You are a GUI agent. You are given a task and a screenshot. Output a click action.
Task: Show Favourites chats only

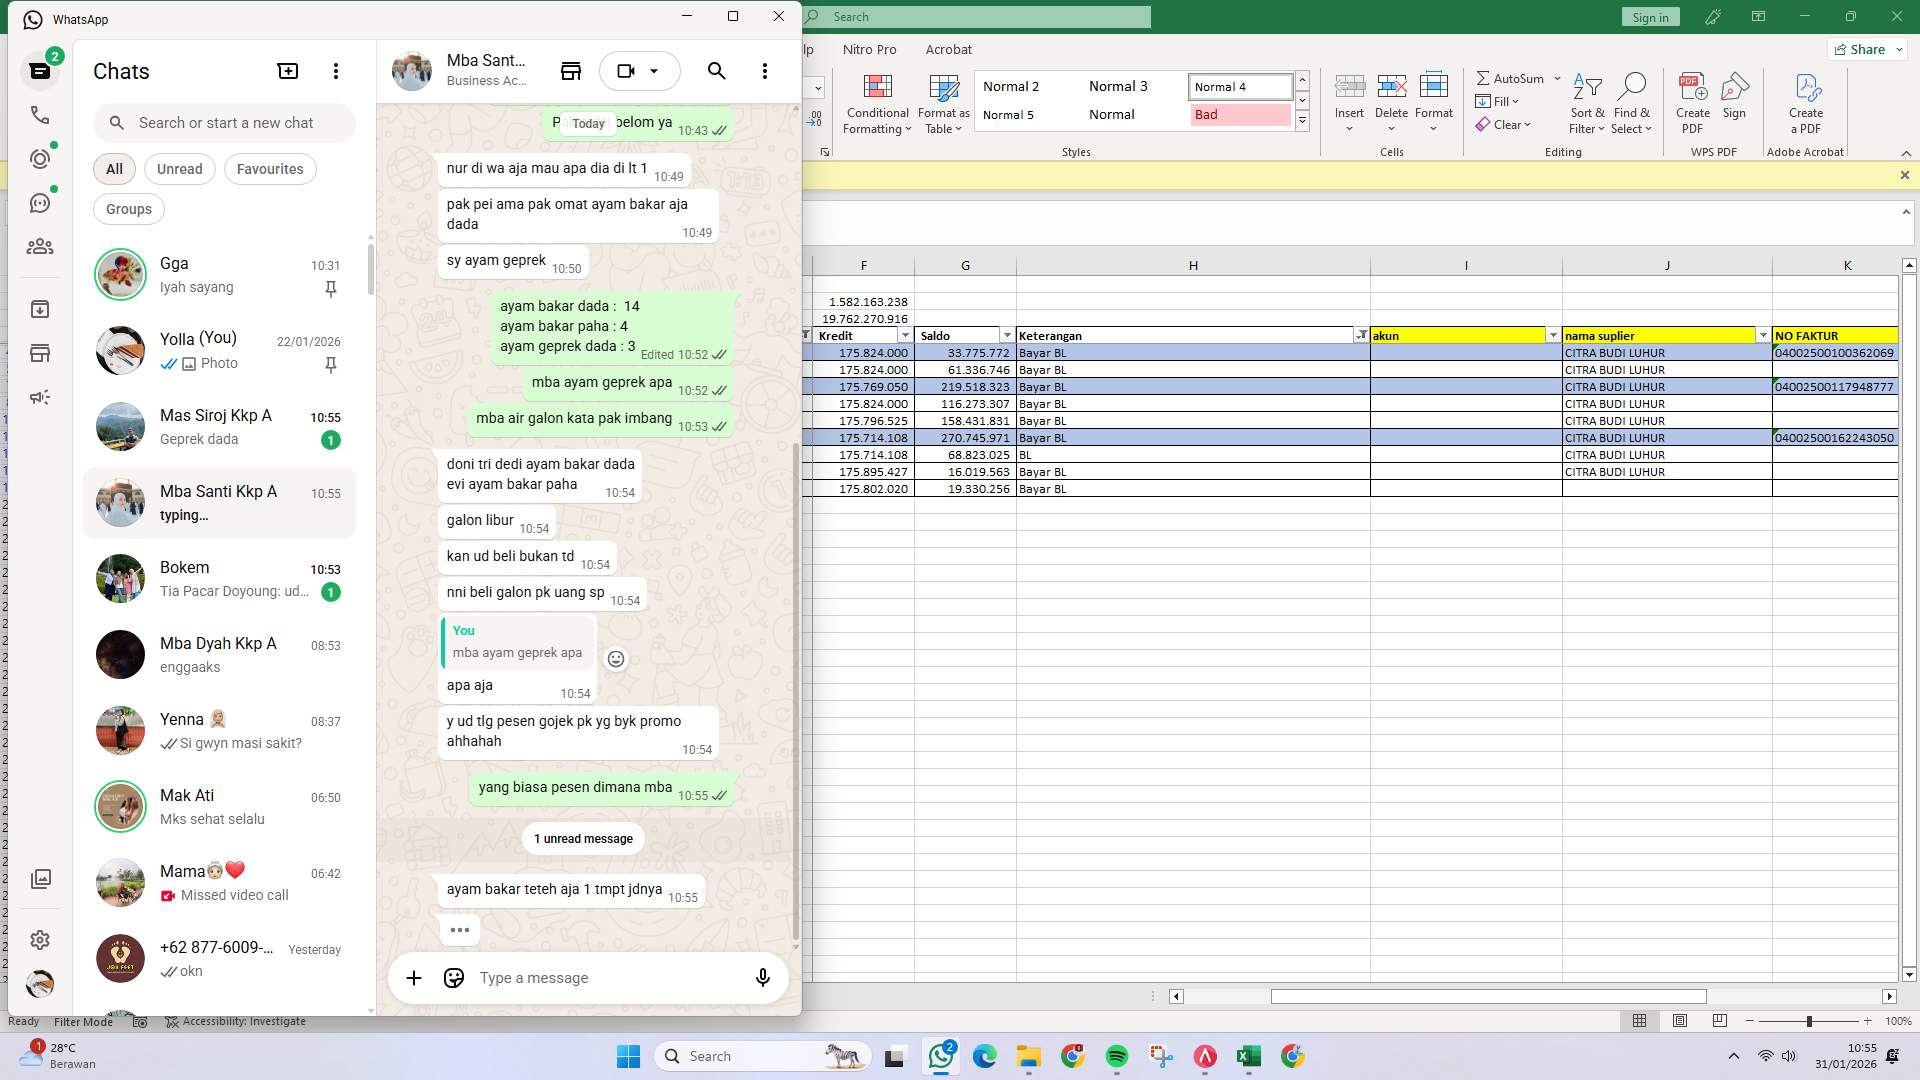[269, 168]
